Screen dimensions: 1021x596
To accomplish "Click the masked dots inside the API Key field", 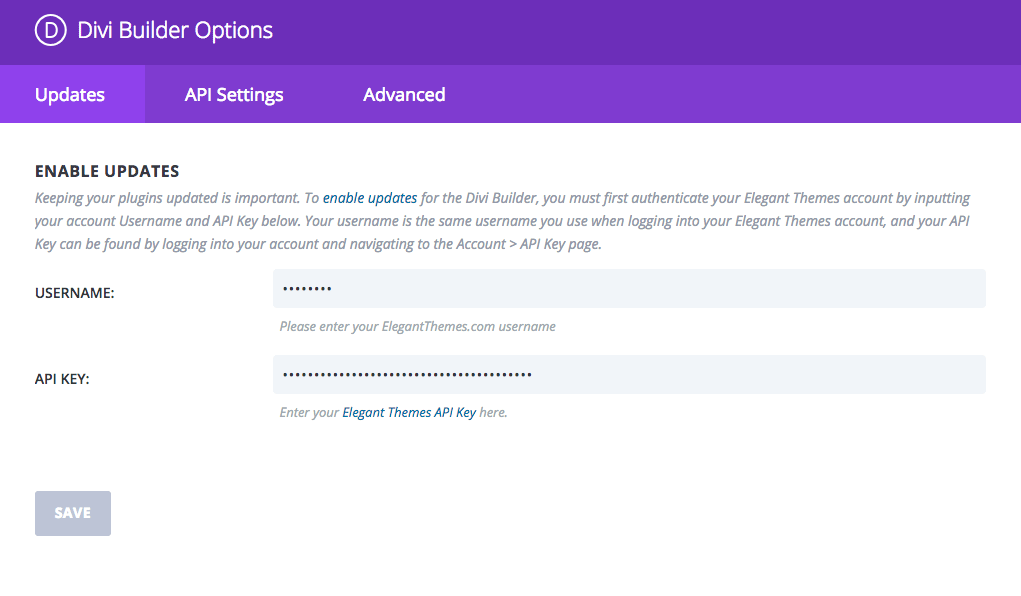I will click(x=408, y=375).
